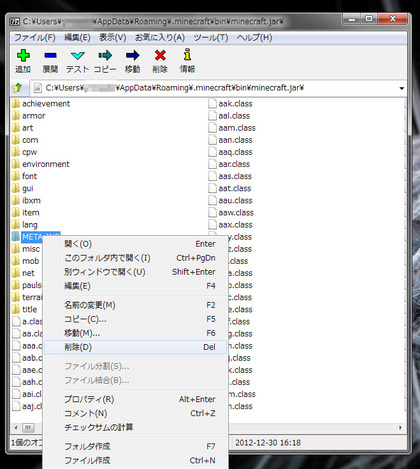Viewport: 420px width, 469px height.
Task: Choose コメント(N) in context menu
Action: point(136,413)
